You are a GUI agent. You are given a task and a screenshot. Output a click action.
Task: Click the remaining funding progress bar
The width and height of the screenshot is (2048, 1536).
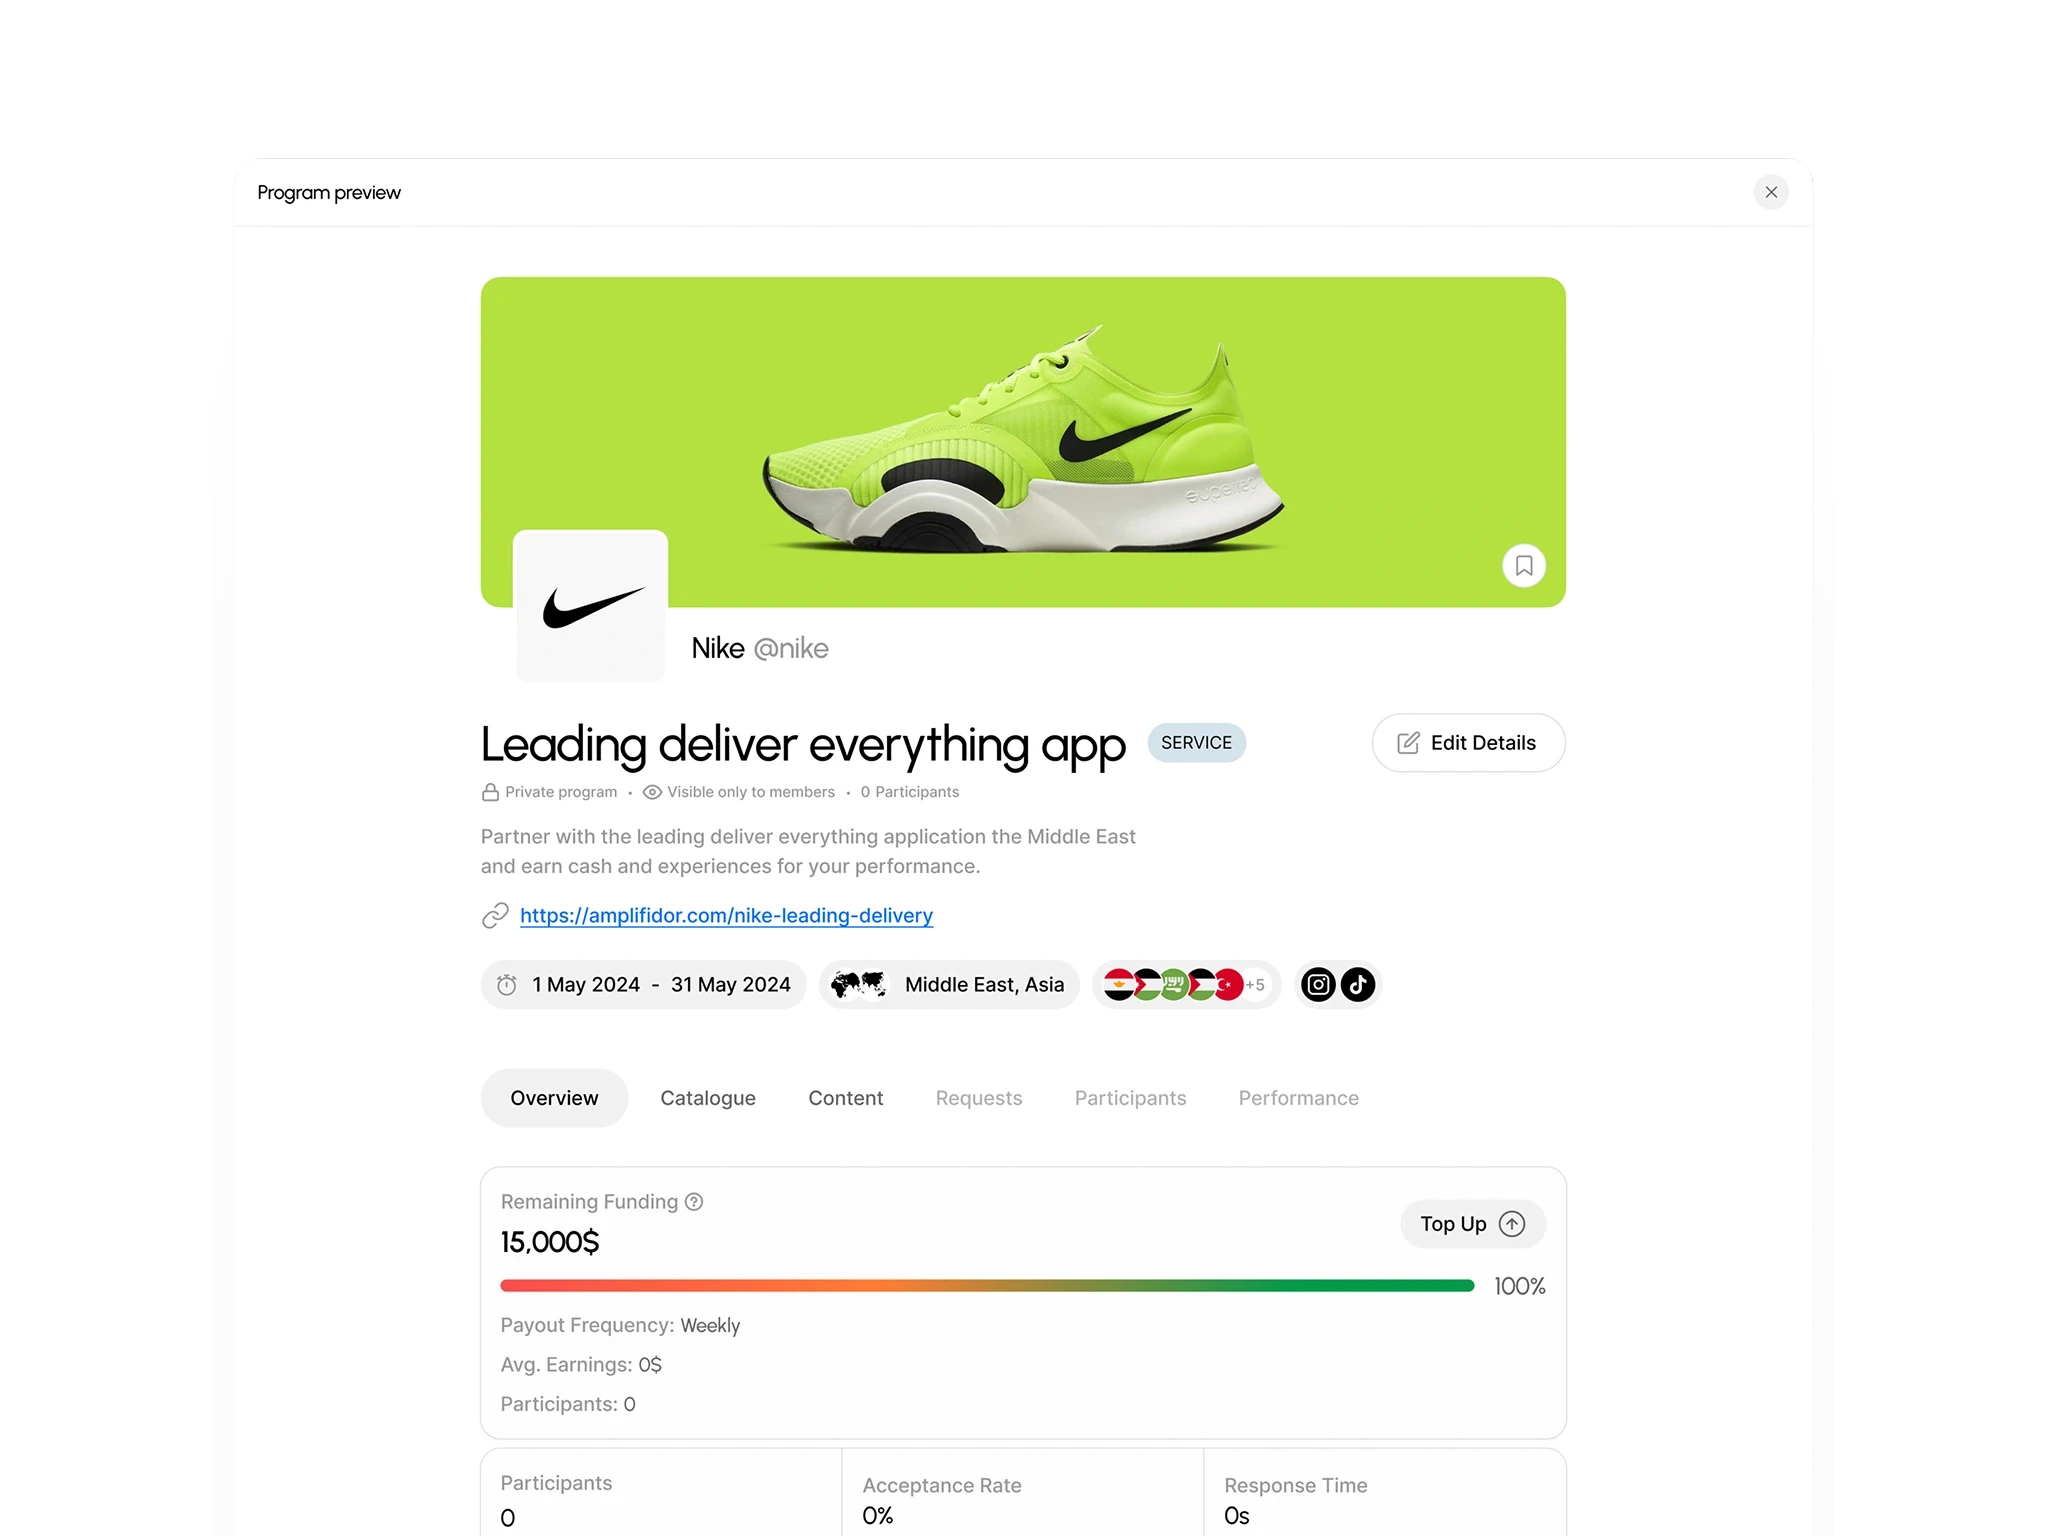click(x=986, y=1286)
